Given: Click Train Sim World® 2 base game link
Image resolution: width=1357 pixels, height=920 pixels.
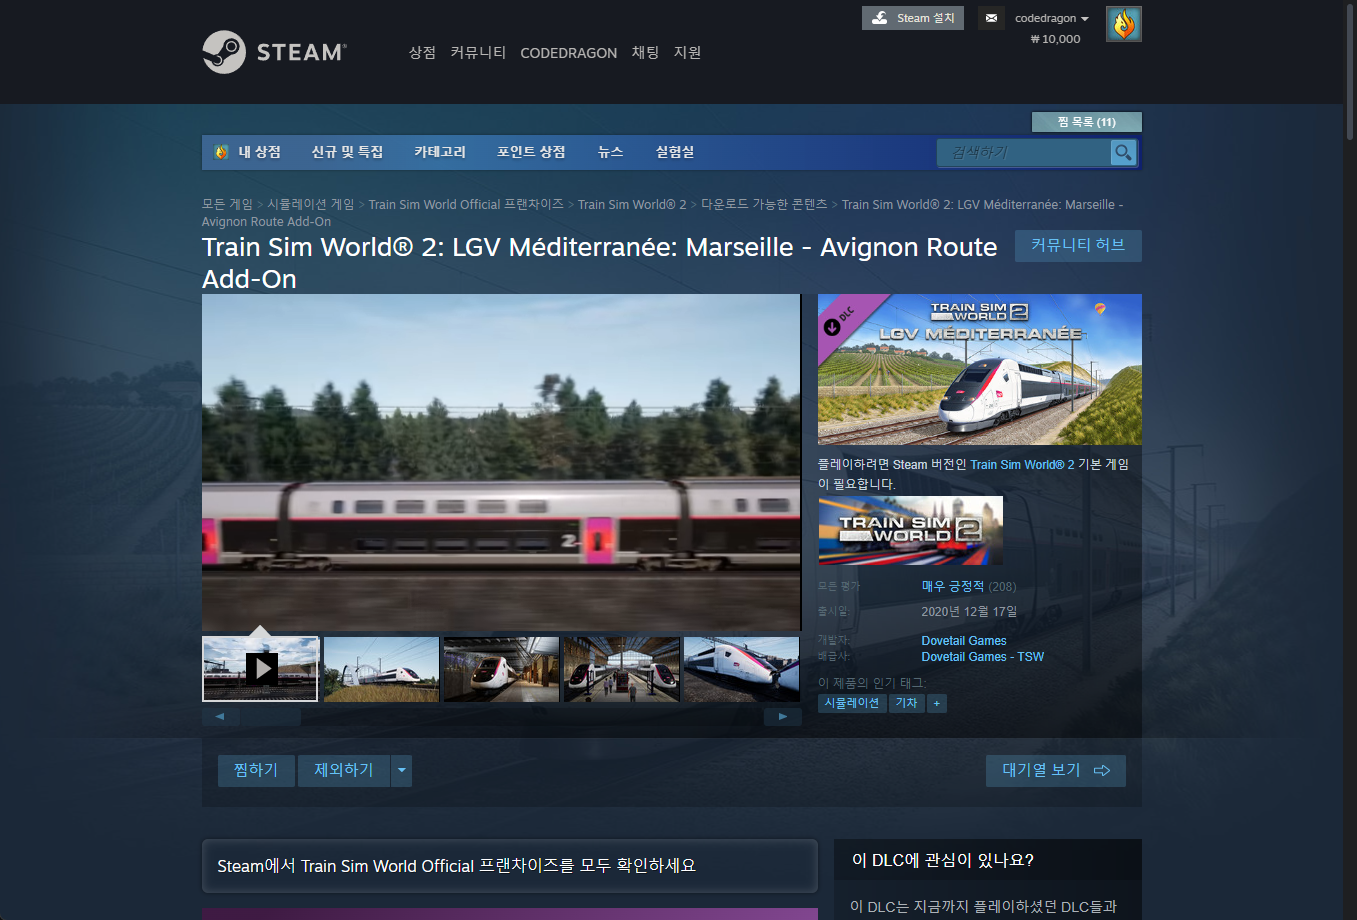Looking at the screenshot, I should (1022, 465).
